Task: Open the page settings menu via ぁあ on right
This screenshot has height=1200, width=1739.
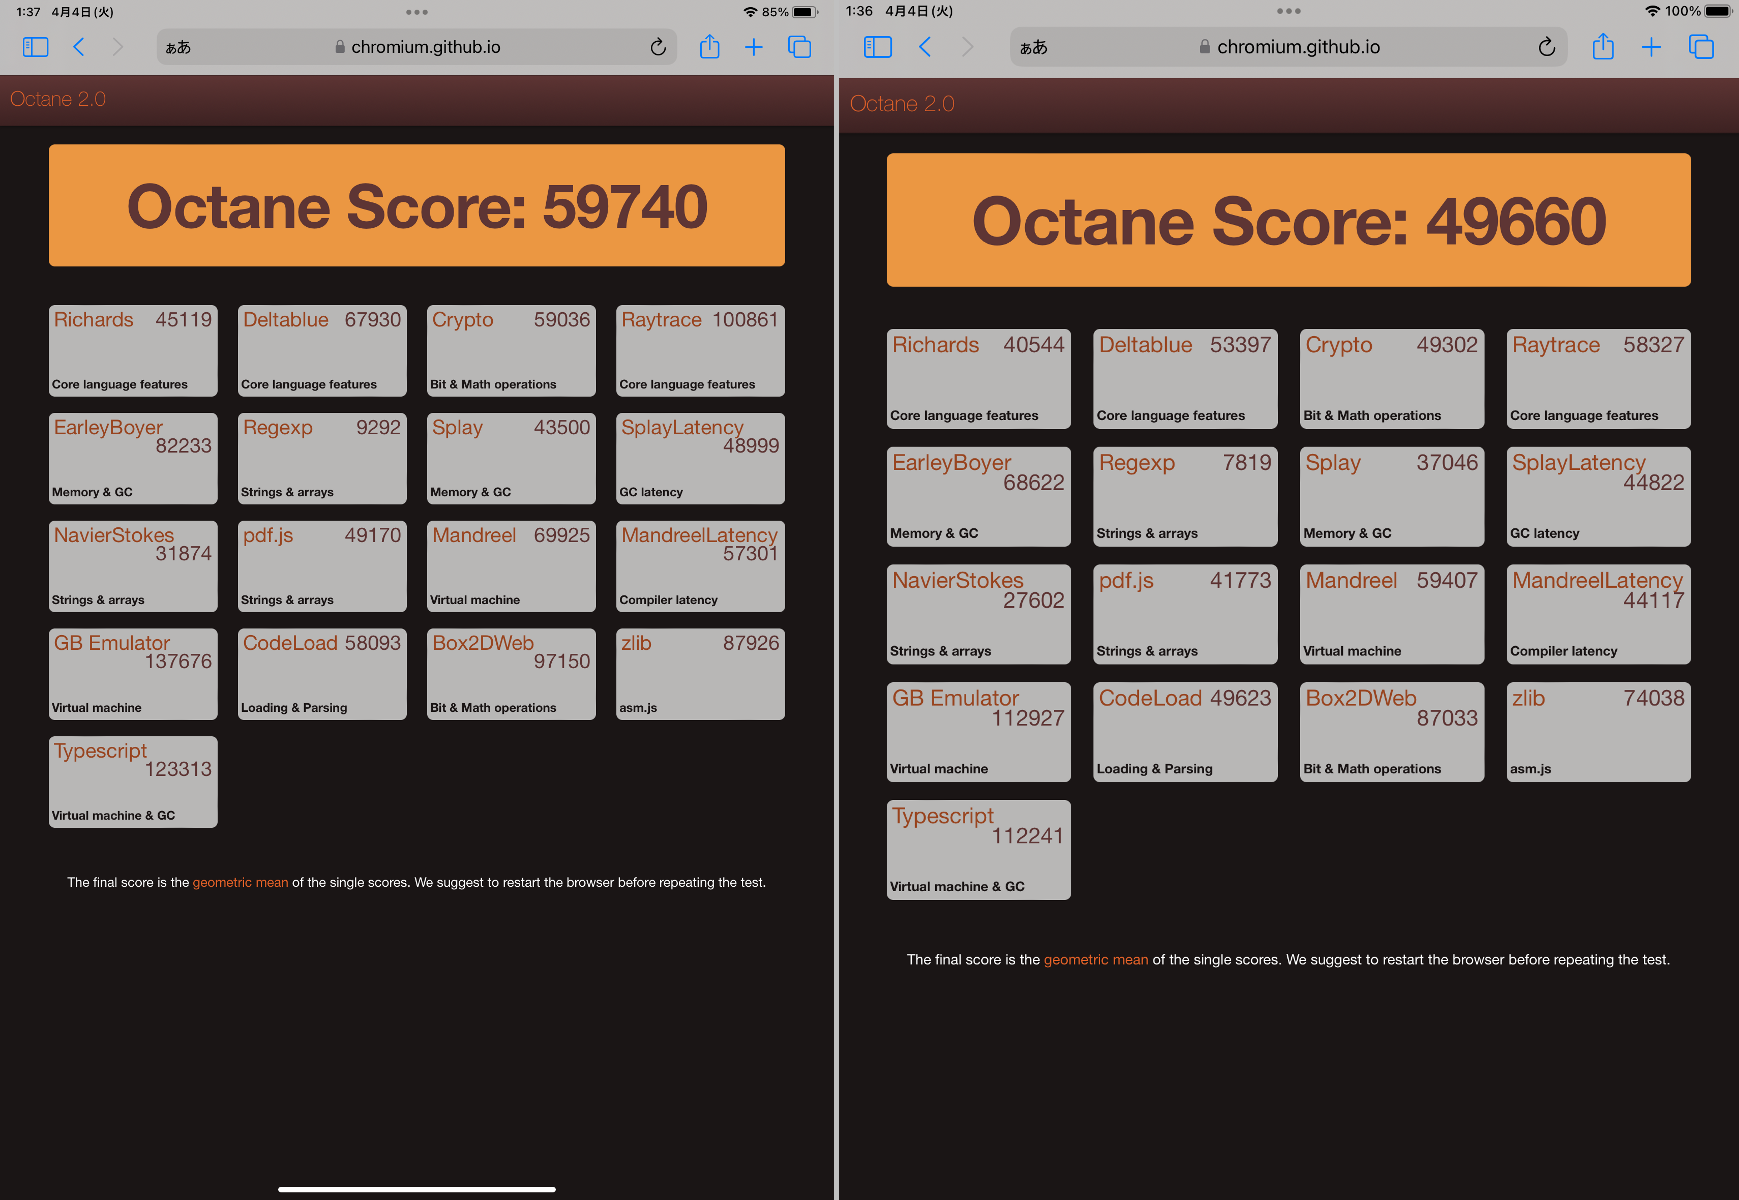Action: pyautogui.click(x=1035, y=46)
